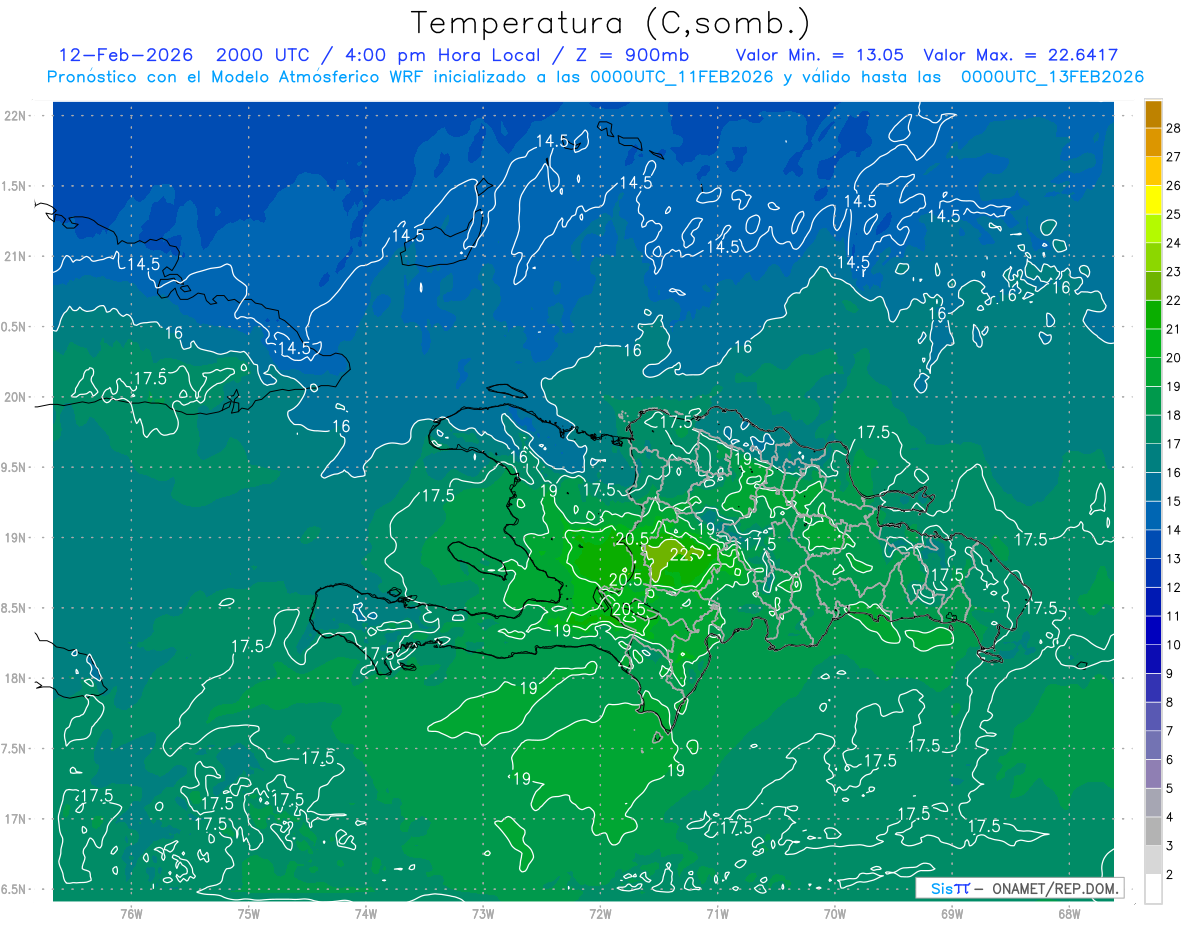The height and width of the screenshot is (927, 1200).
Task: Click the color scale value '15'
Action: coord(1174,501)
